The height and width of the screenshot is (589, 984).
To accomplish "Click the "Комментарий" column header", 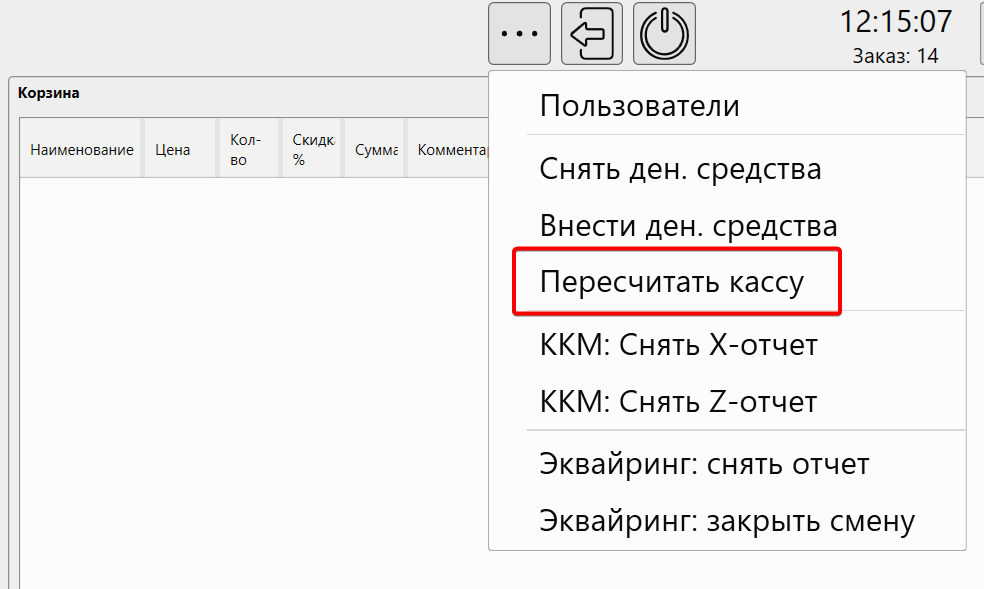I will tap(448, 148).
